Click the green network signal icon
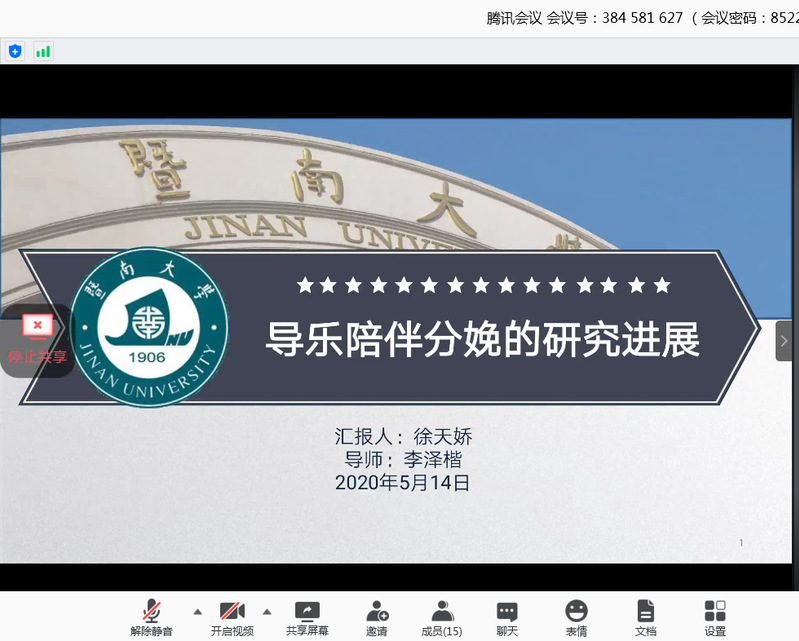 pos(43,51)
